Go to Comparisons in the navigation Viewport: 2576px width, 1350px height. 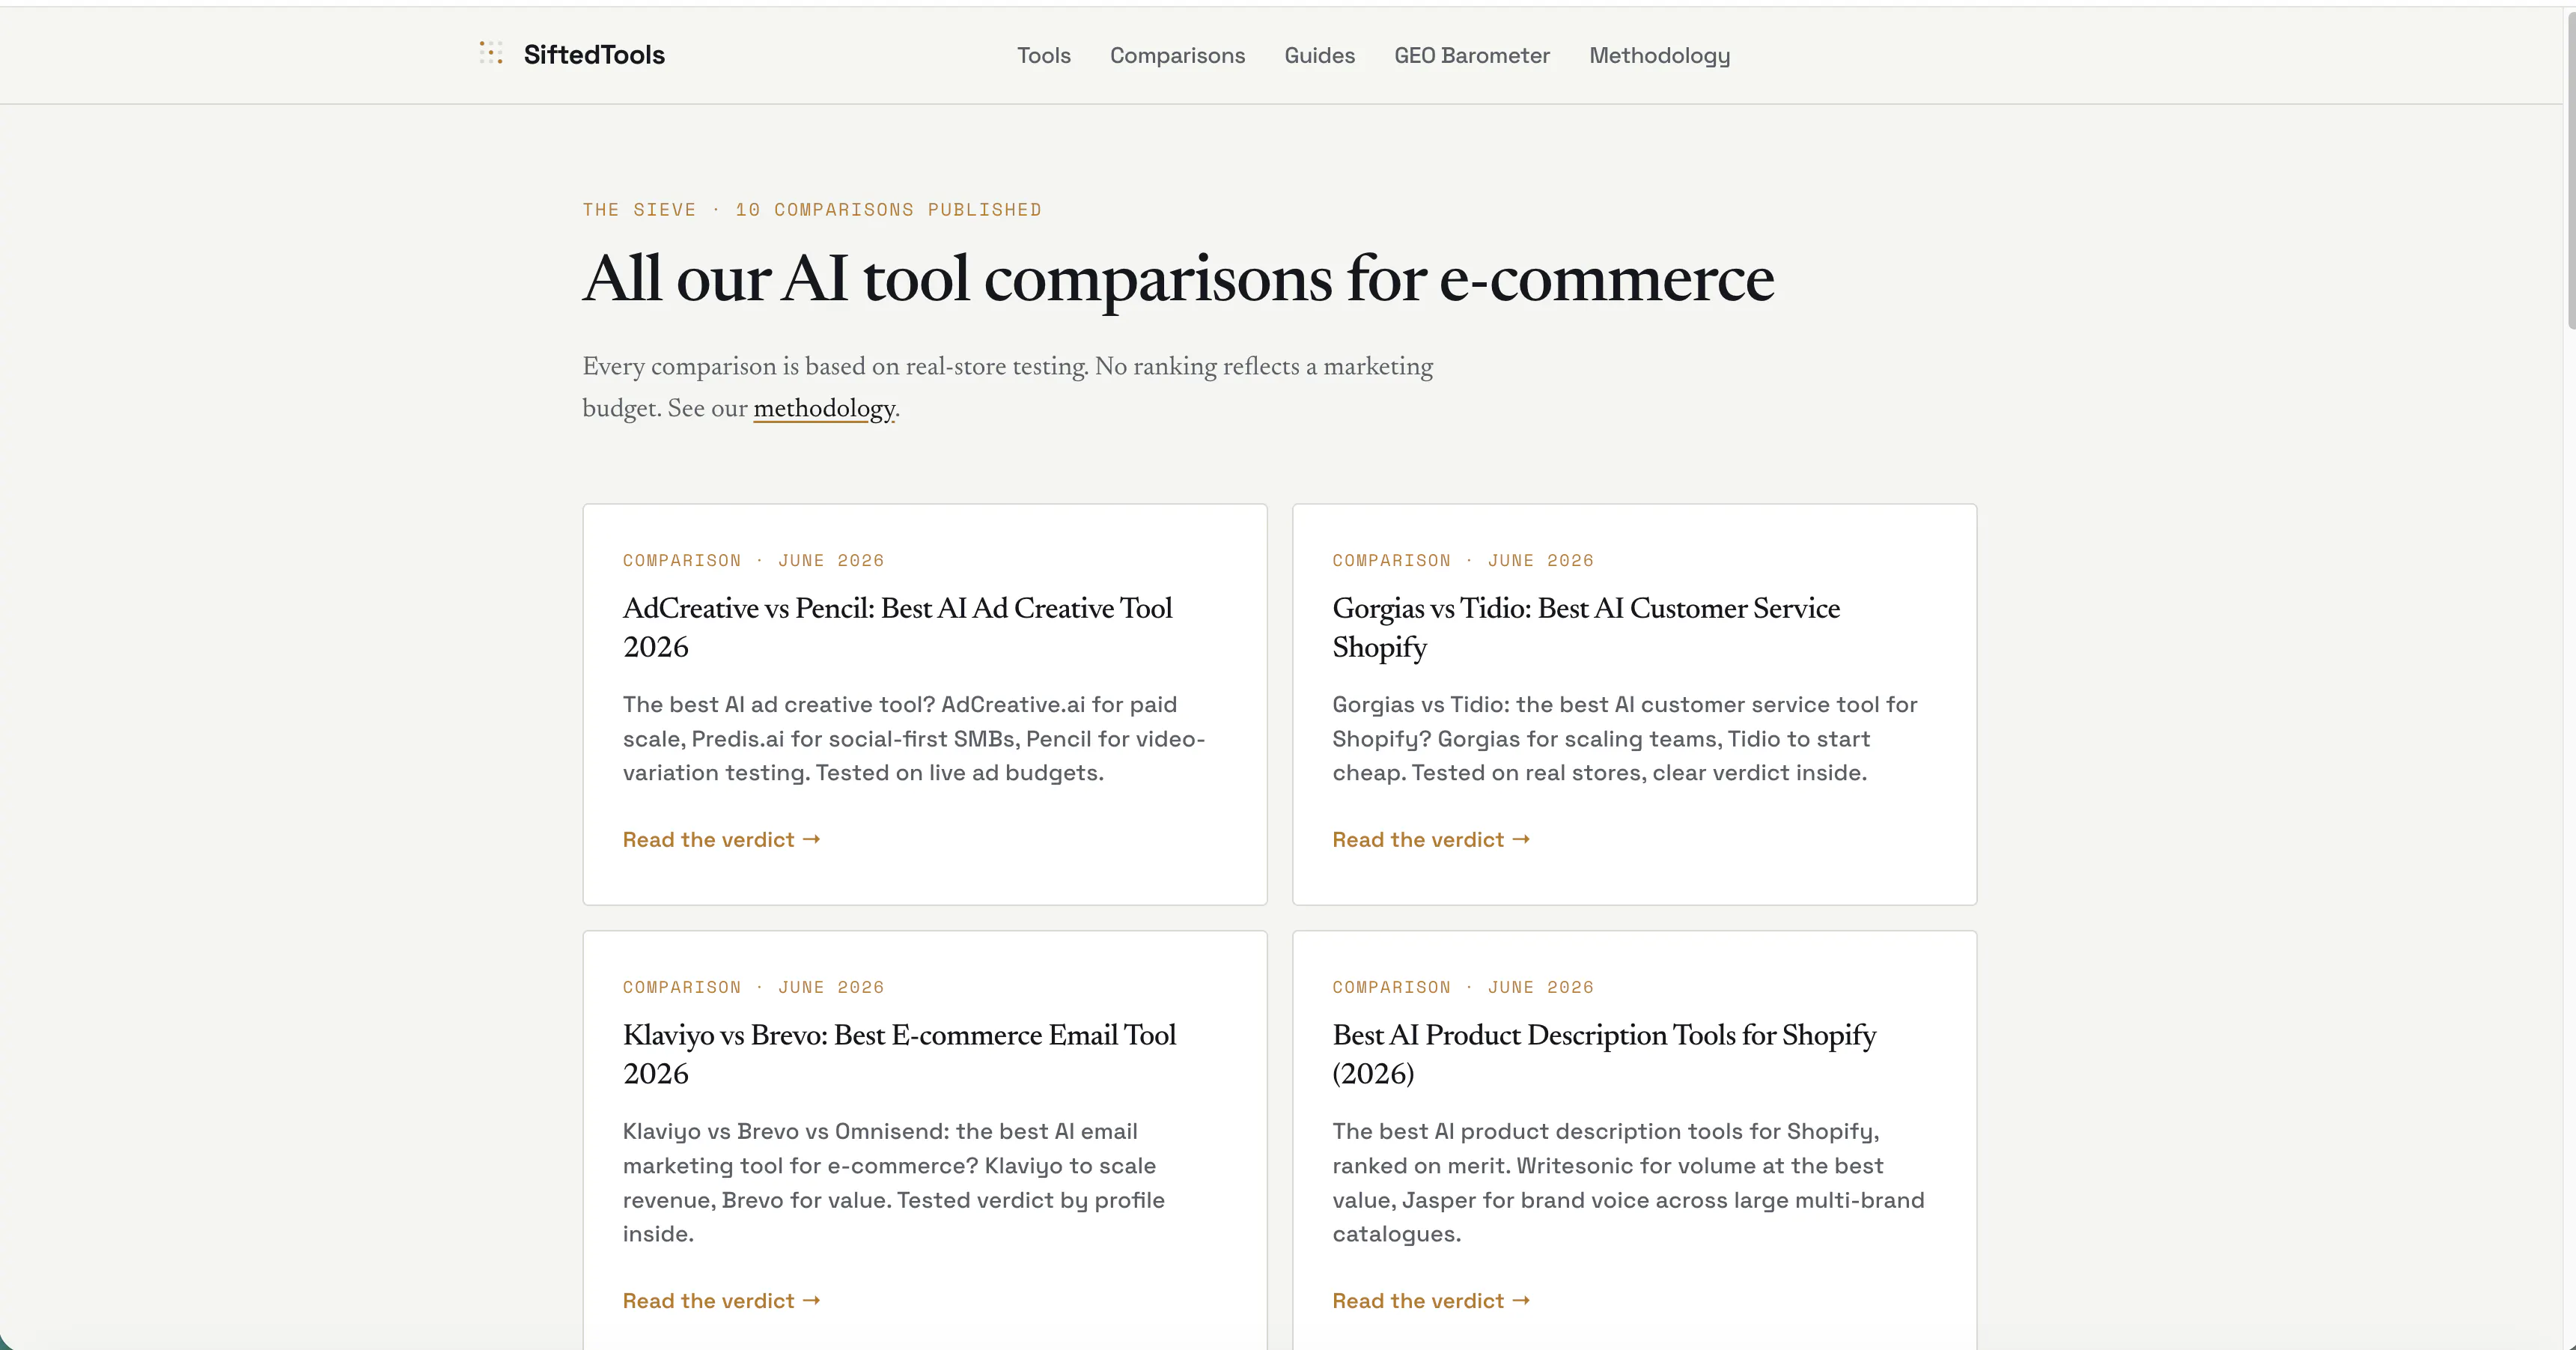coord(1177,56)
